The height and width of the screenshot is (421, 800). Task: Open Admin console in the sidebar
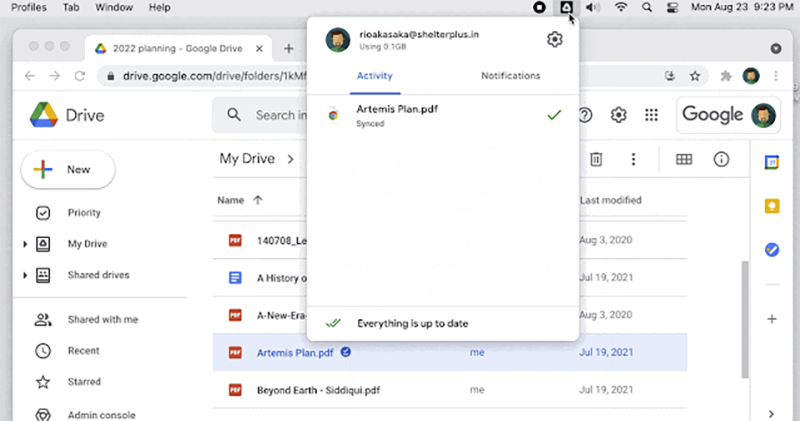click(x=102, y=415)
